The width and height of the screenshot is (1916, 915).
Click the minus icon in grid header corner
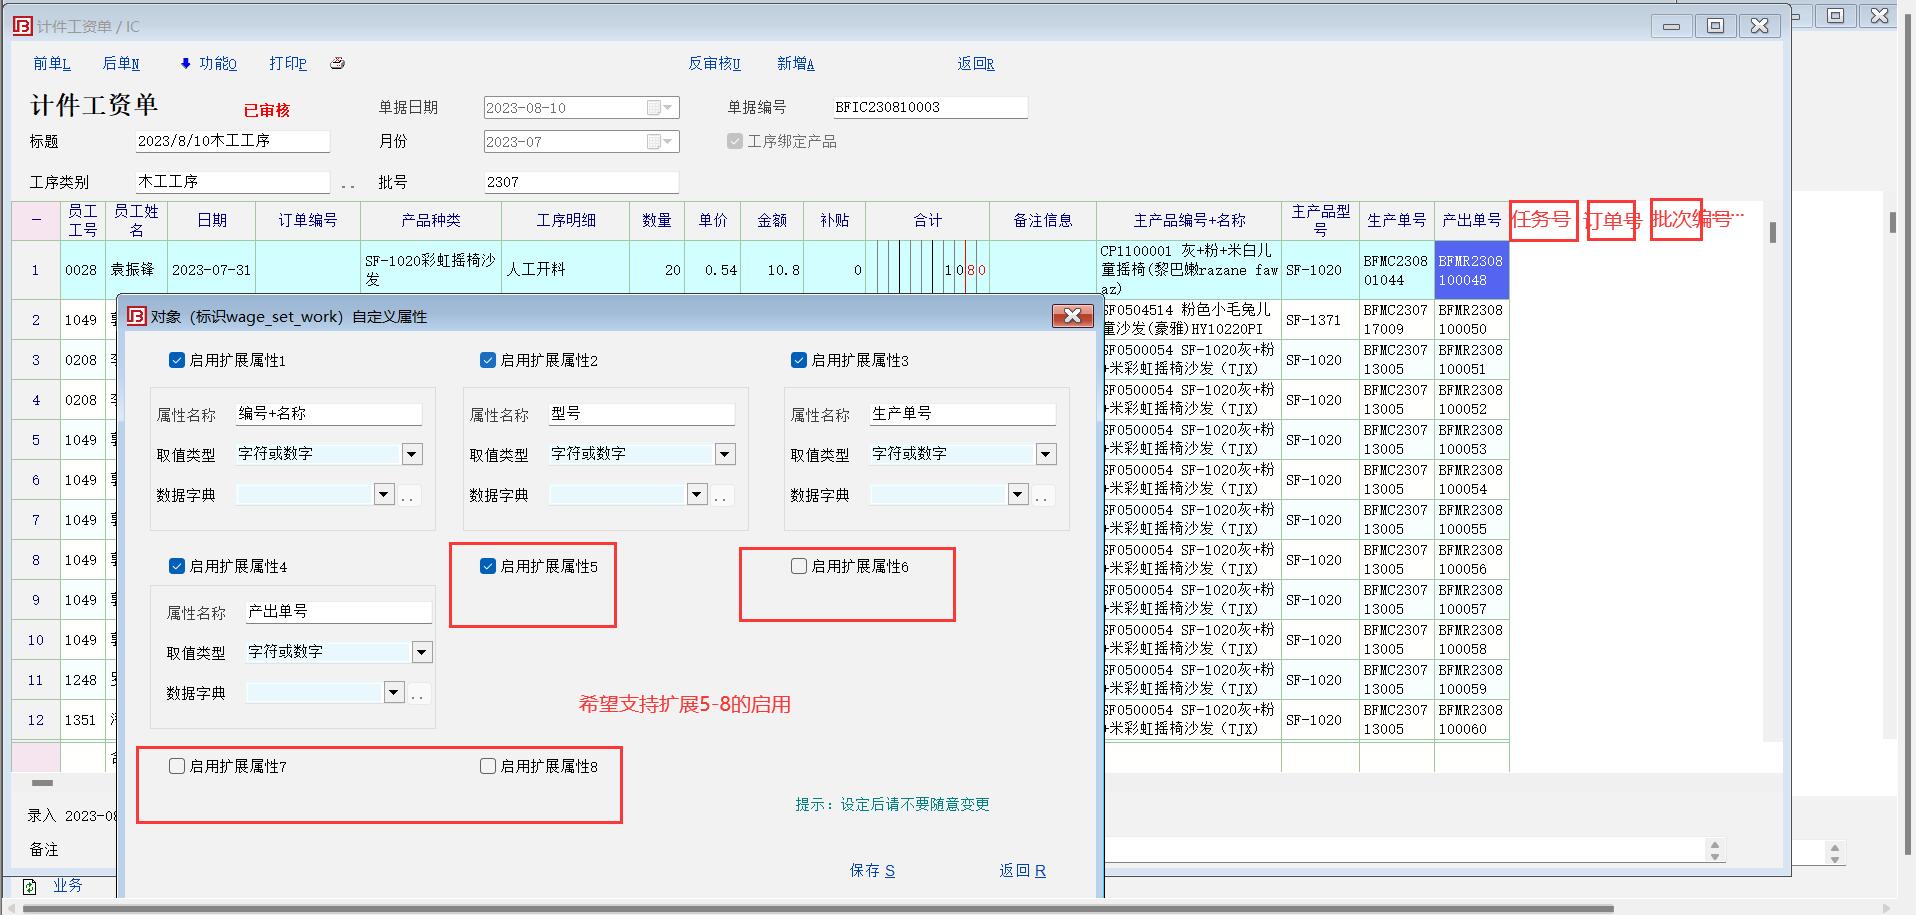[x=36, y=220]
